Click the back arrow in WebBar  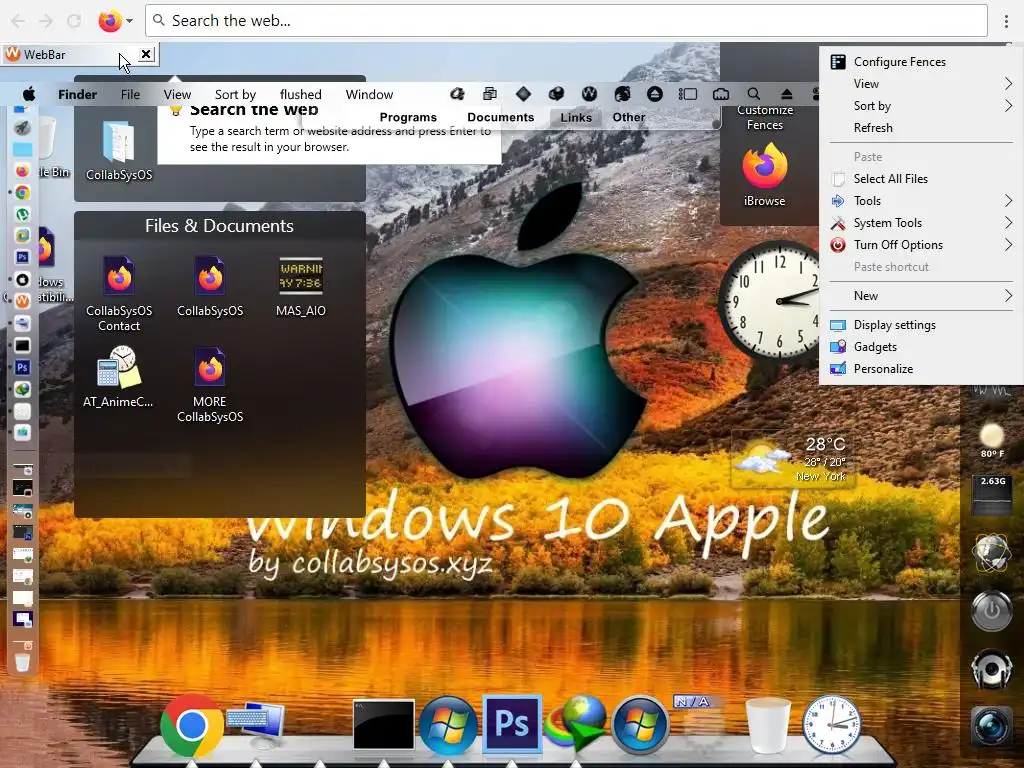click(18, 21)
